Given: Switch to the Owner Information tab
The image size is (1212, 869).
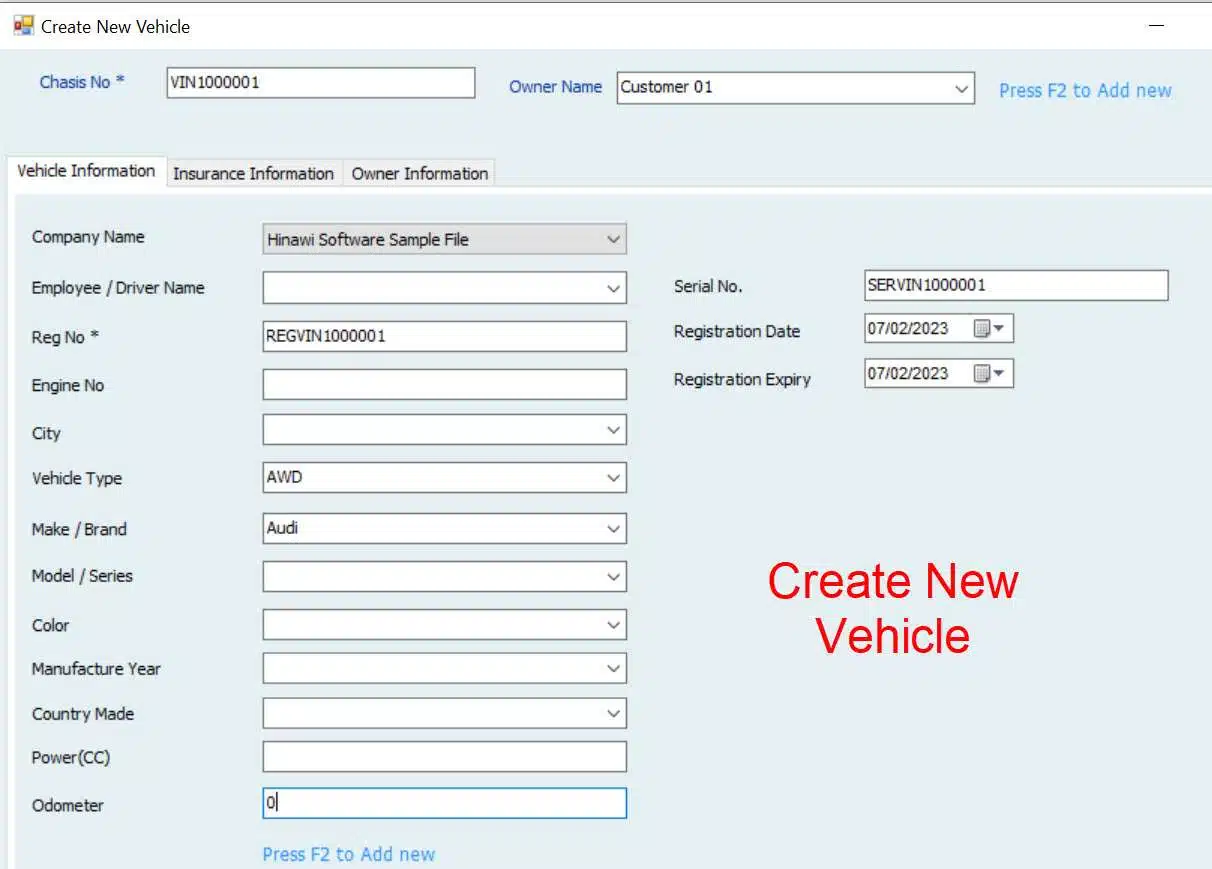Looking at the screenshot, I should pyautogui.click(x=419, y=174).
